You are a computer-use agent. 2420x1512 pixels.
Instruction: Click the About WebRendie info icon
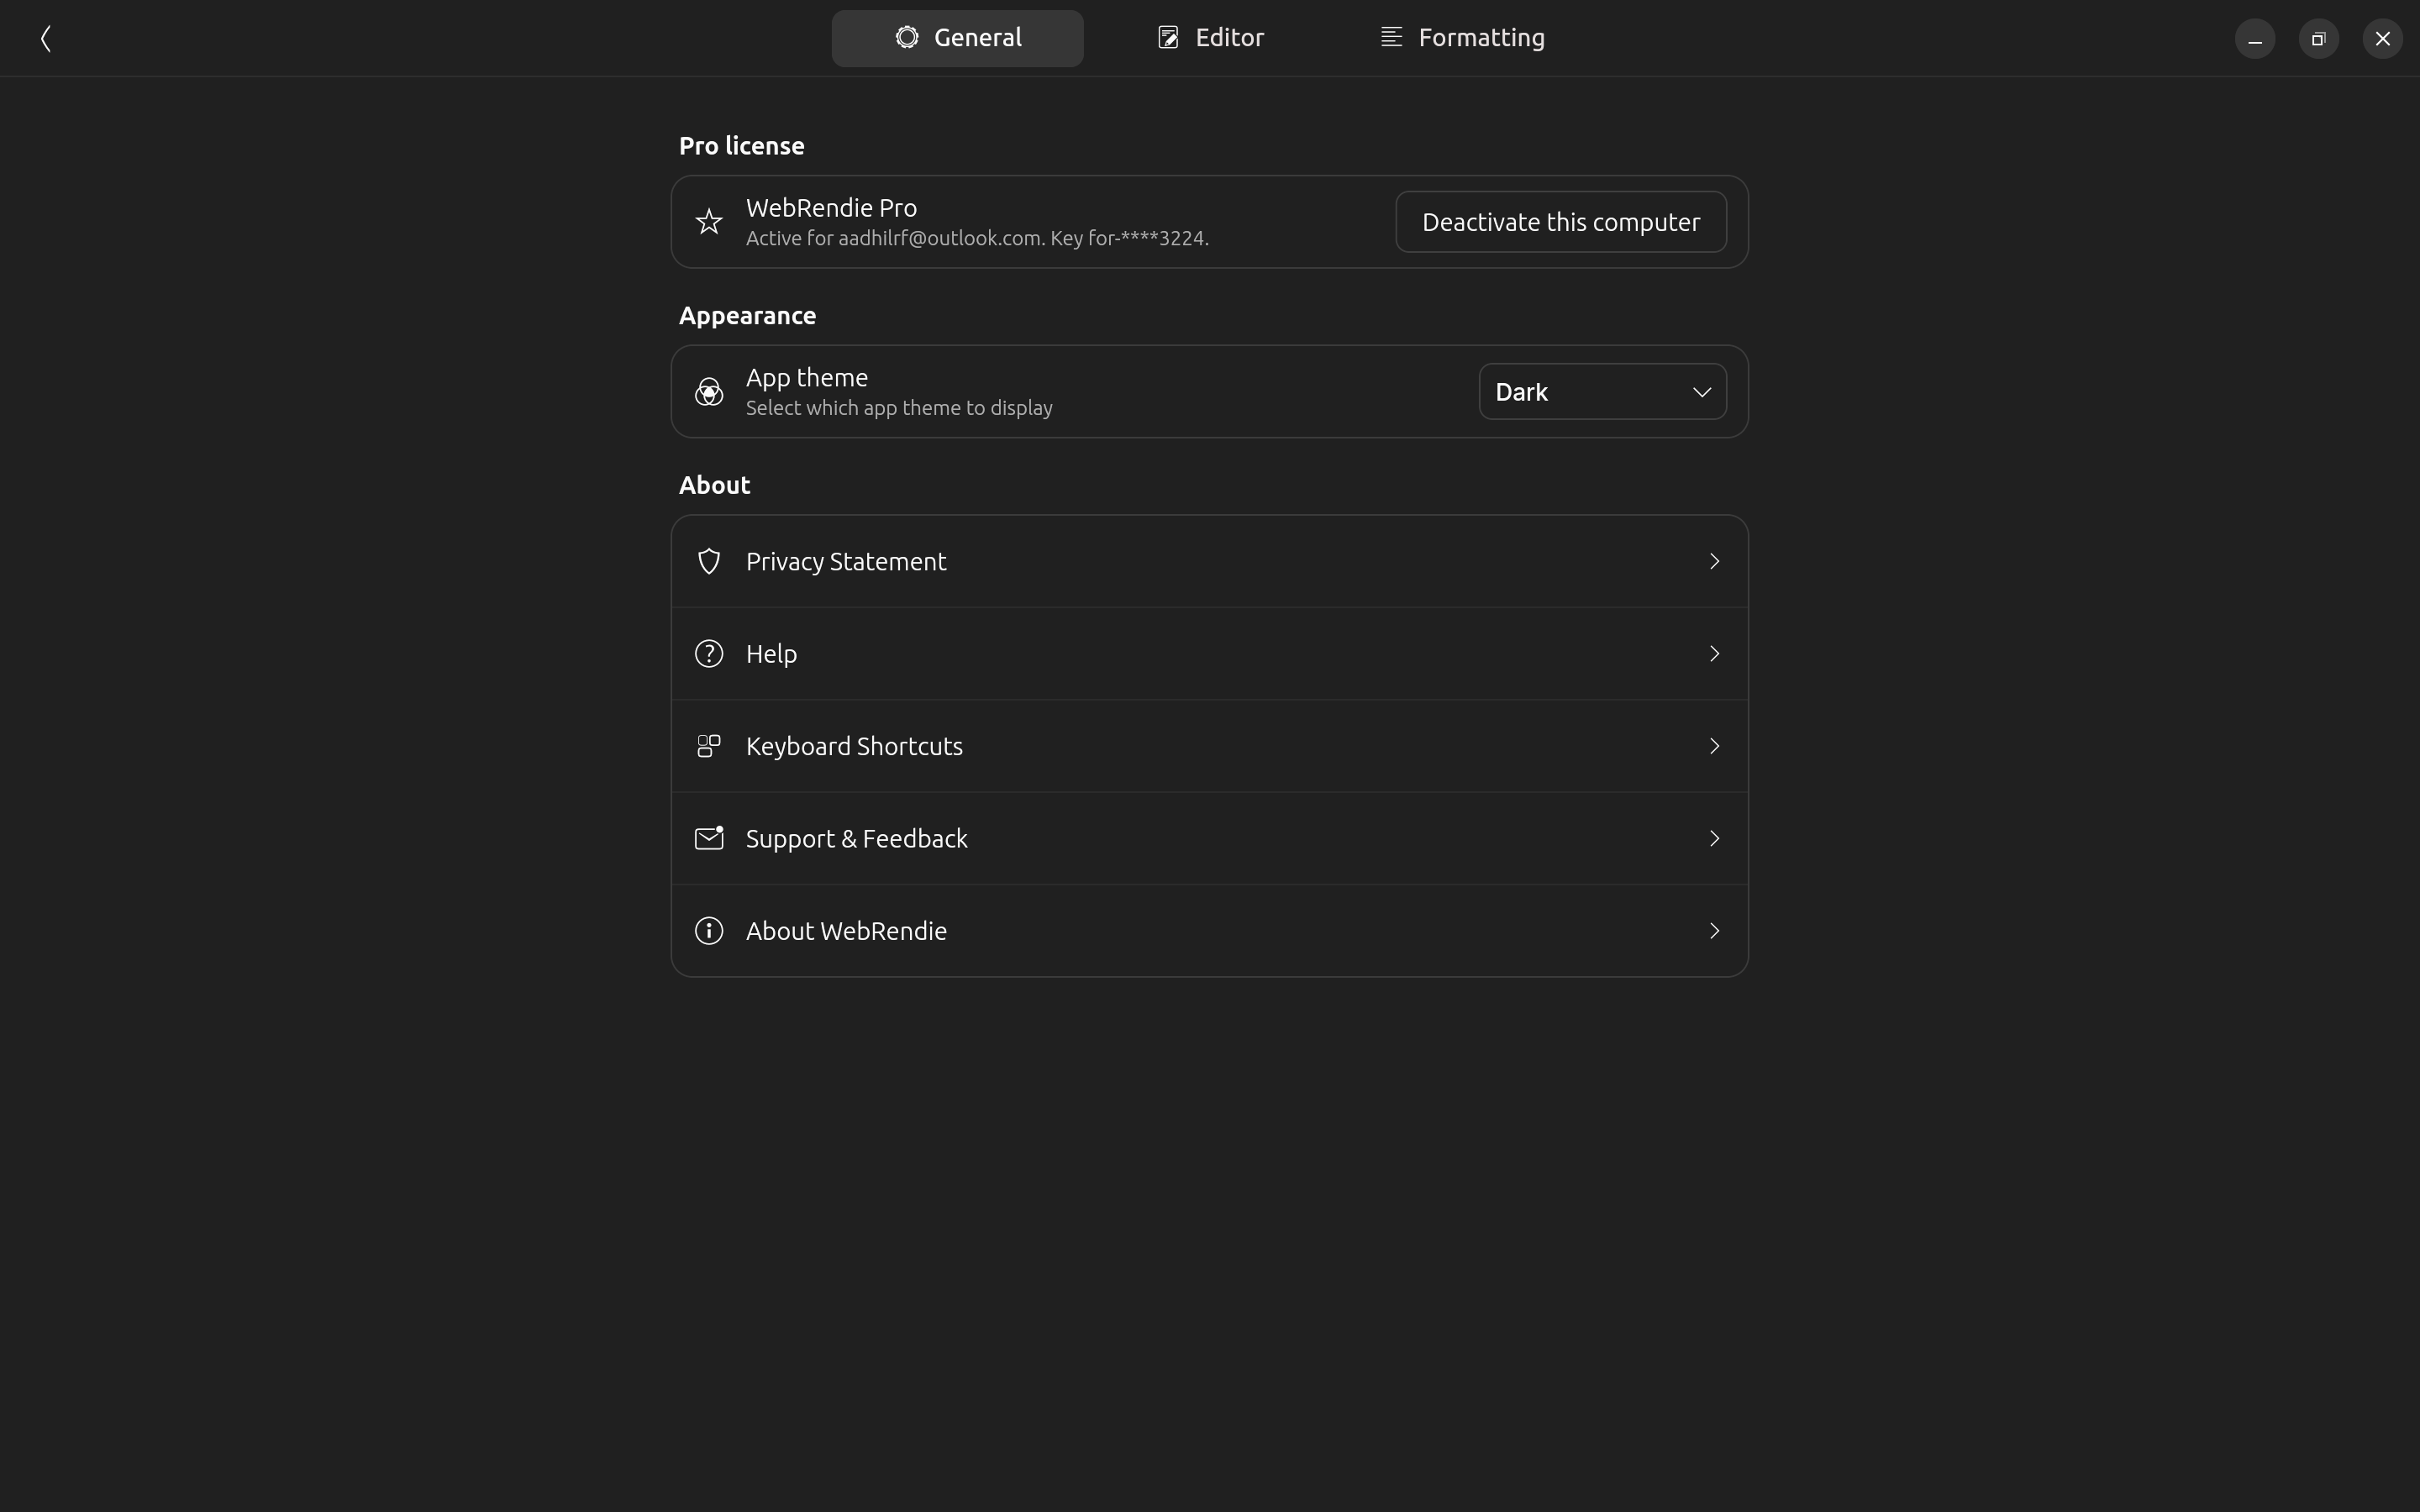point(709,931)
